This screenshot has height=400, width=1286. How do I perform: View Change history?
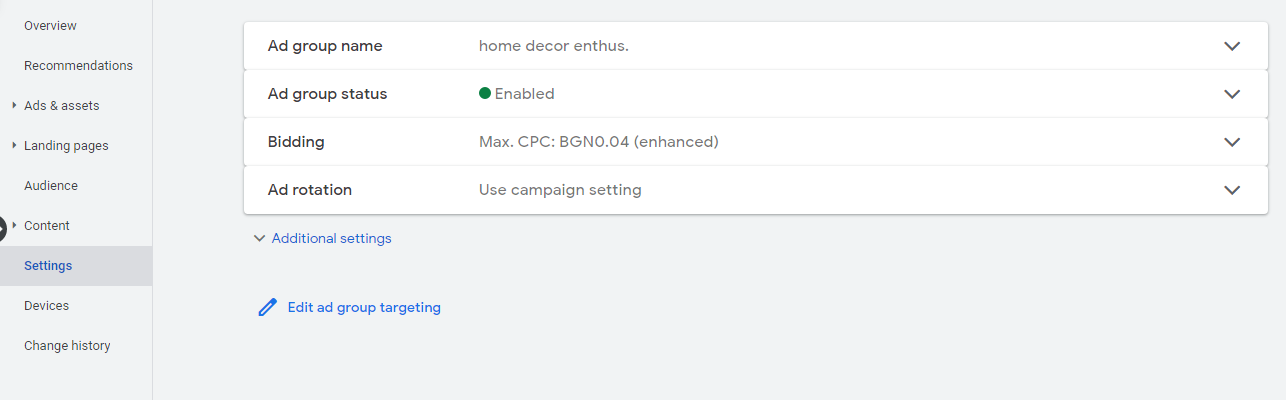pos(67,345)
